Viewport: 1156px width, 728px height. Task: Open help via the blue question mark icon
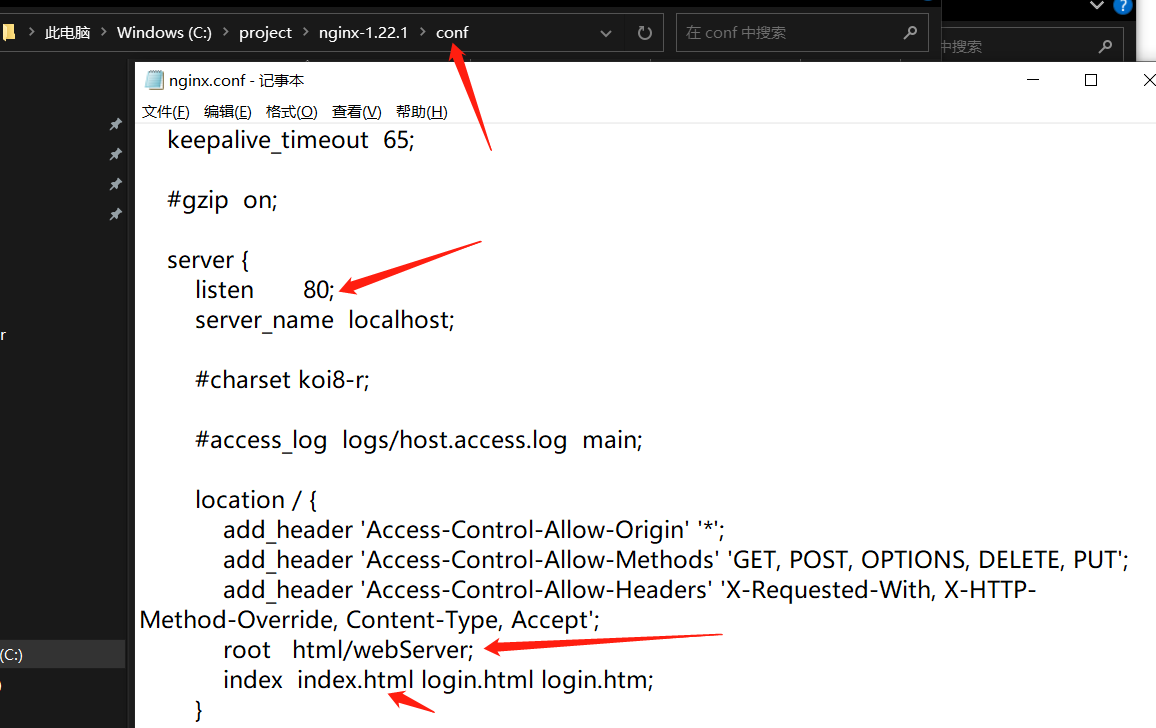(x=1124, y=6)
